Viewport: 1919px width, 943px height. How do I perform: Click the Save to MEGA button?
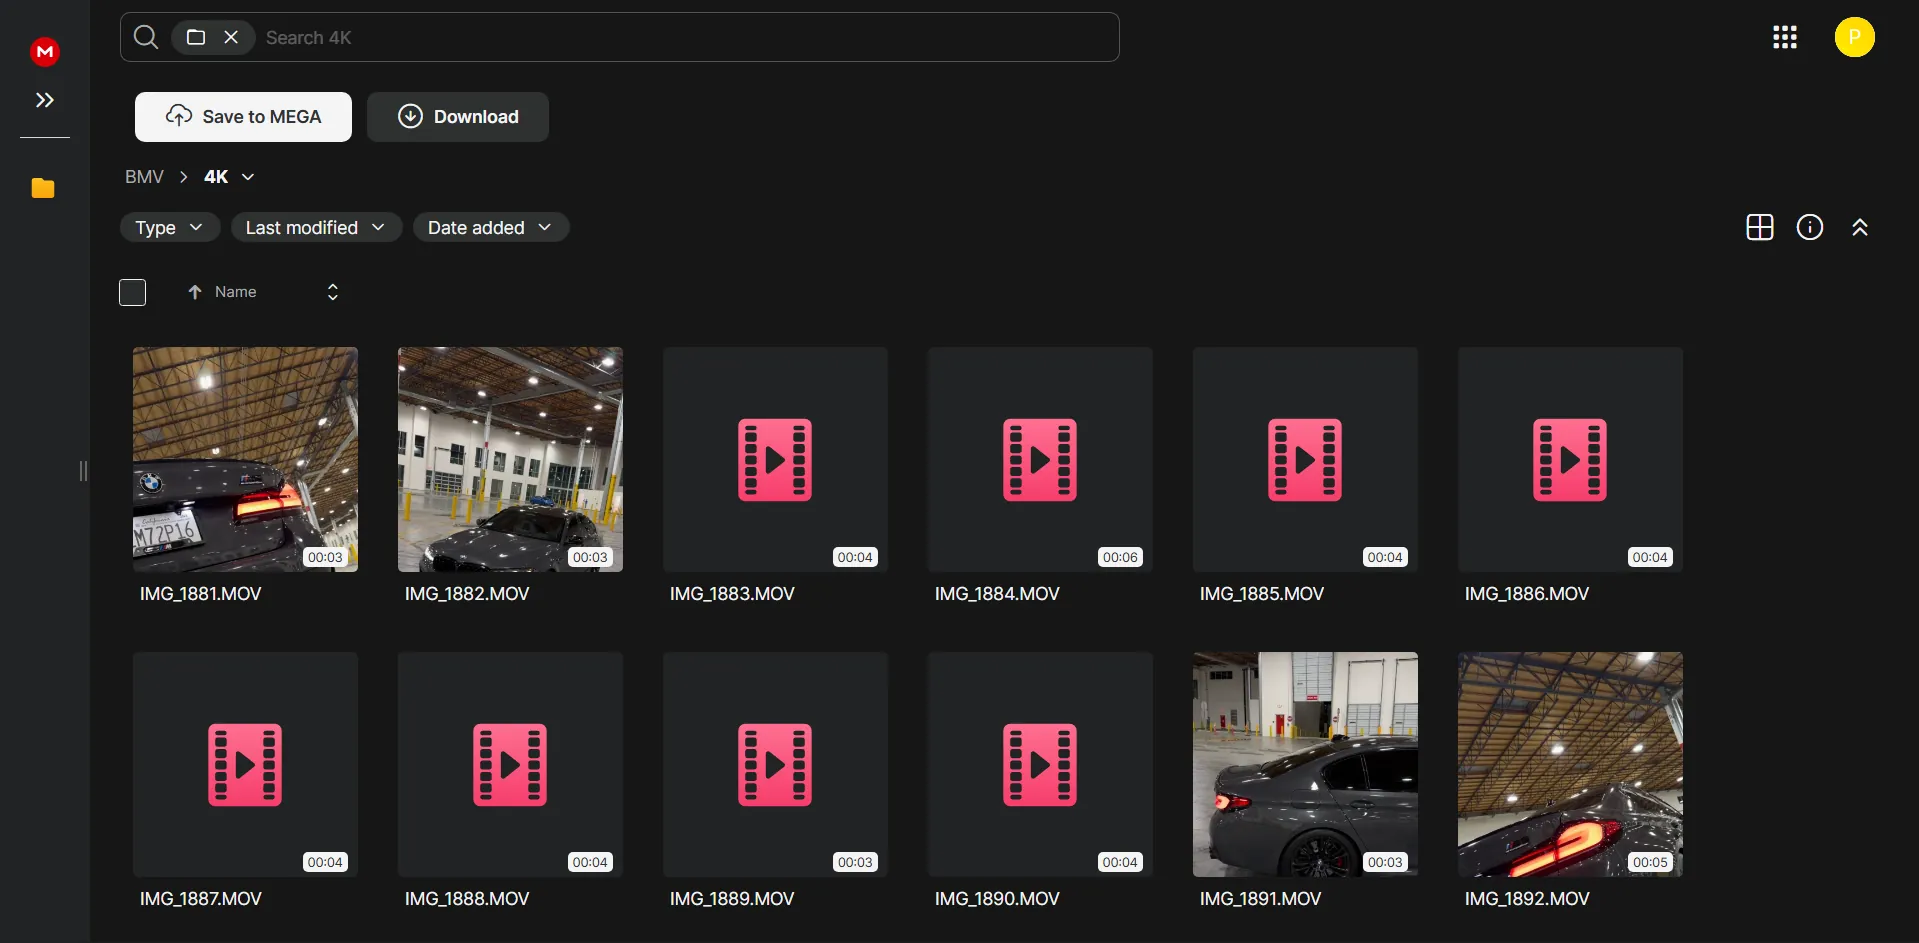coord(243,117)
